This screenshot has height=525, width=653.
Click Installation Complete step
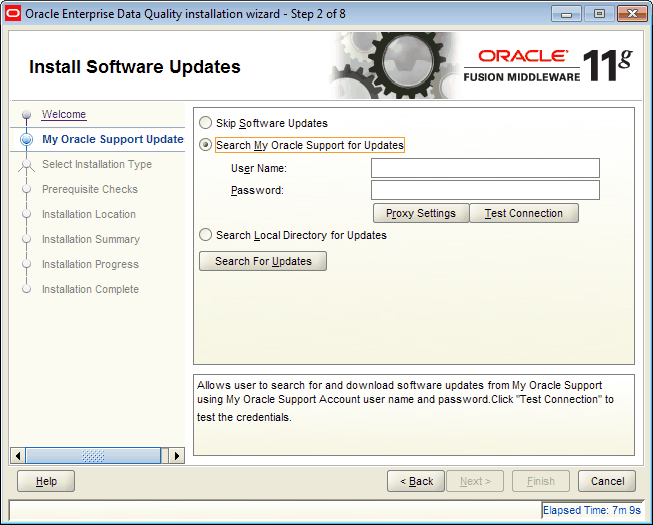[90, 289]
